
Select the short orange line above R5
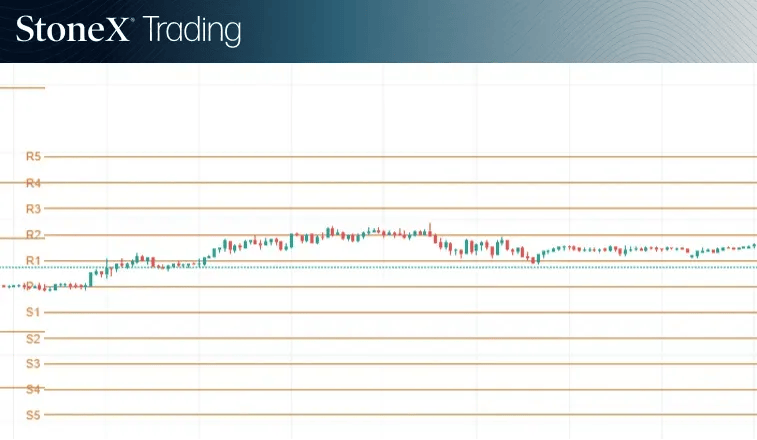22,88
